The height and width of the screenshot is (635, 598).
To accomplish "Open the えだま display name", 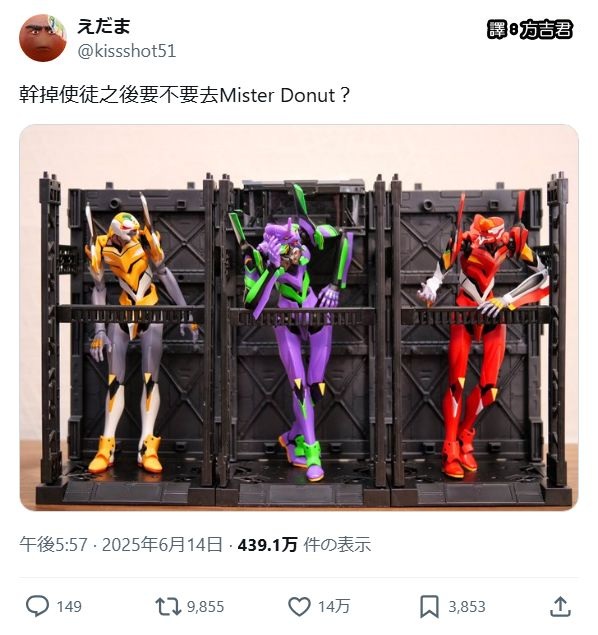I will click(104, 26).
